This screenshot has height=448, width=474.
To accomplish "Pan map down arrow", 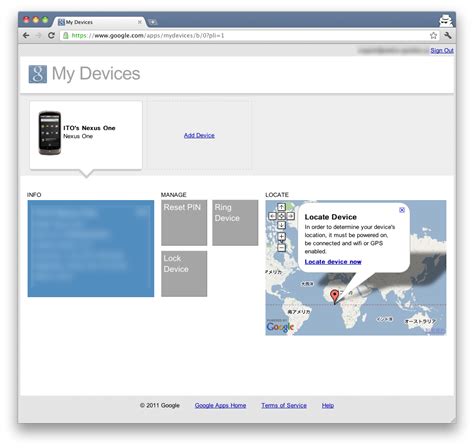I will click(281, 225).
